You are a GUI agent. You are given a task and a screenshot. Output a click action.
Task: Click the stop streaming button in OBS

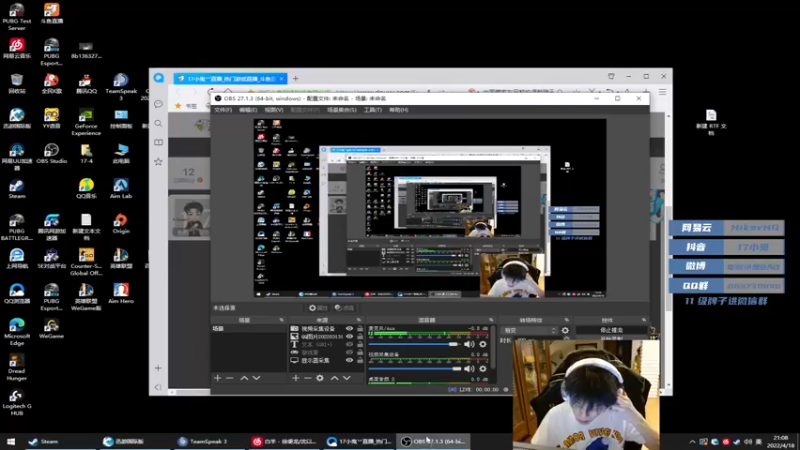pyautogui.click(x=611, y=331)
